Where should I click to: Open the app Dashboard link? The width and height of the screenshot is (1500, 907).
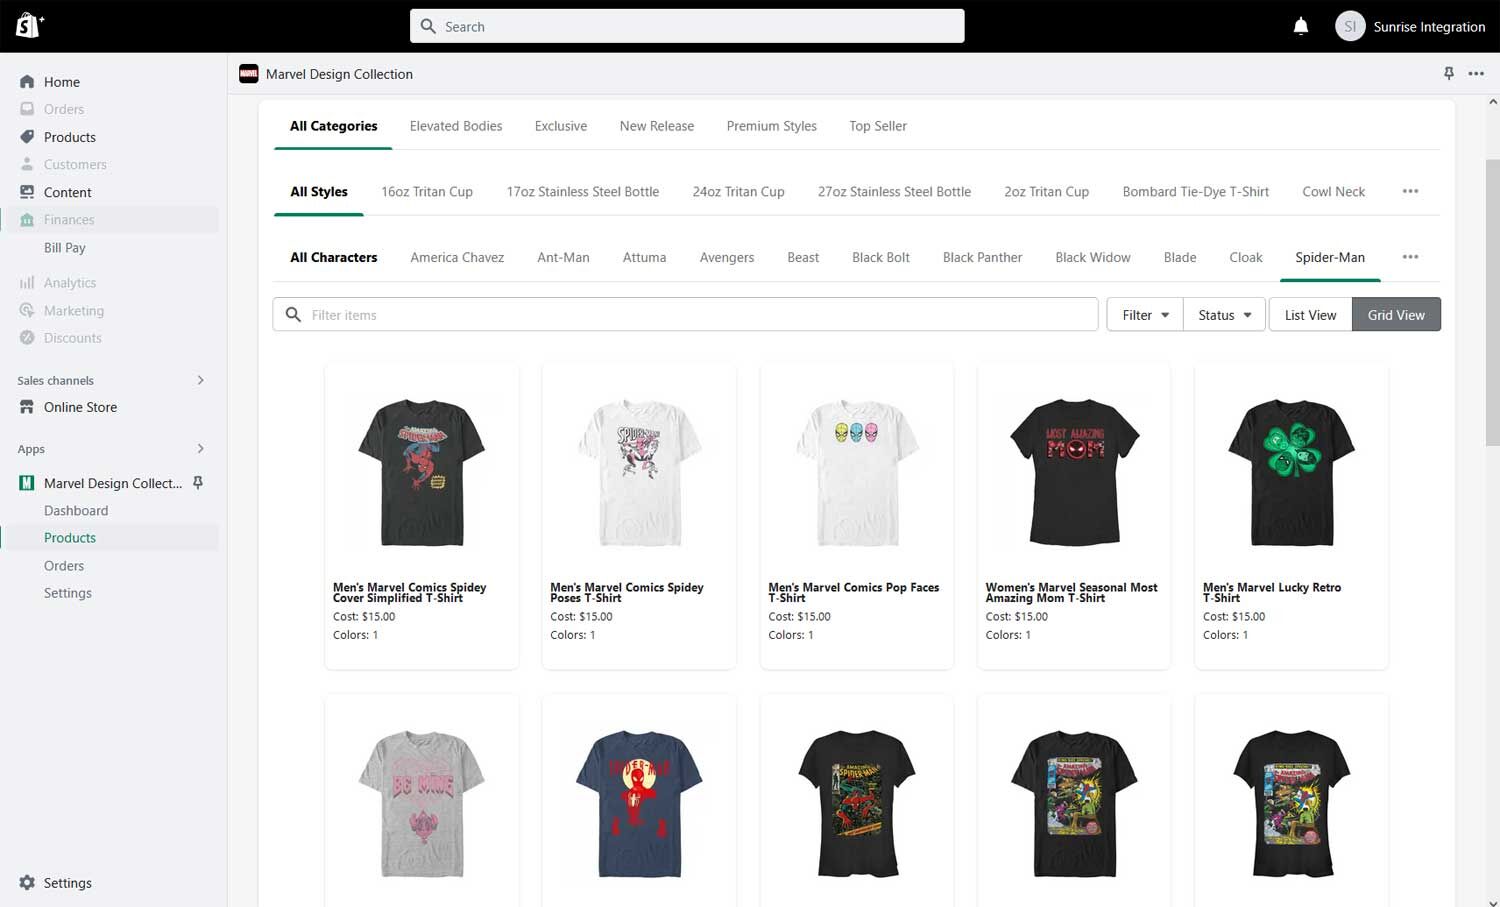76,511
